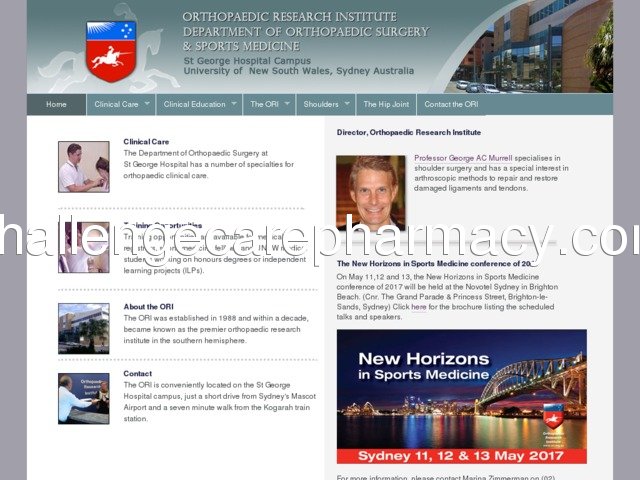
Task: Expand The ORI dropdown arrow
Action: (287, 104)
